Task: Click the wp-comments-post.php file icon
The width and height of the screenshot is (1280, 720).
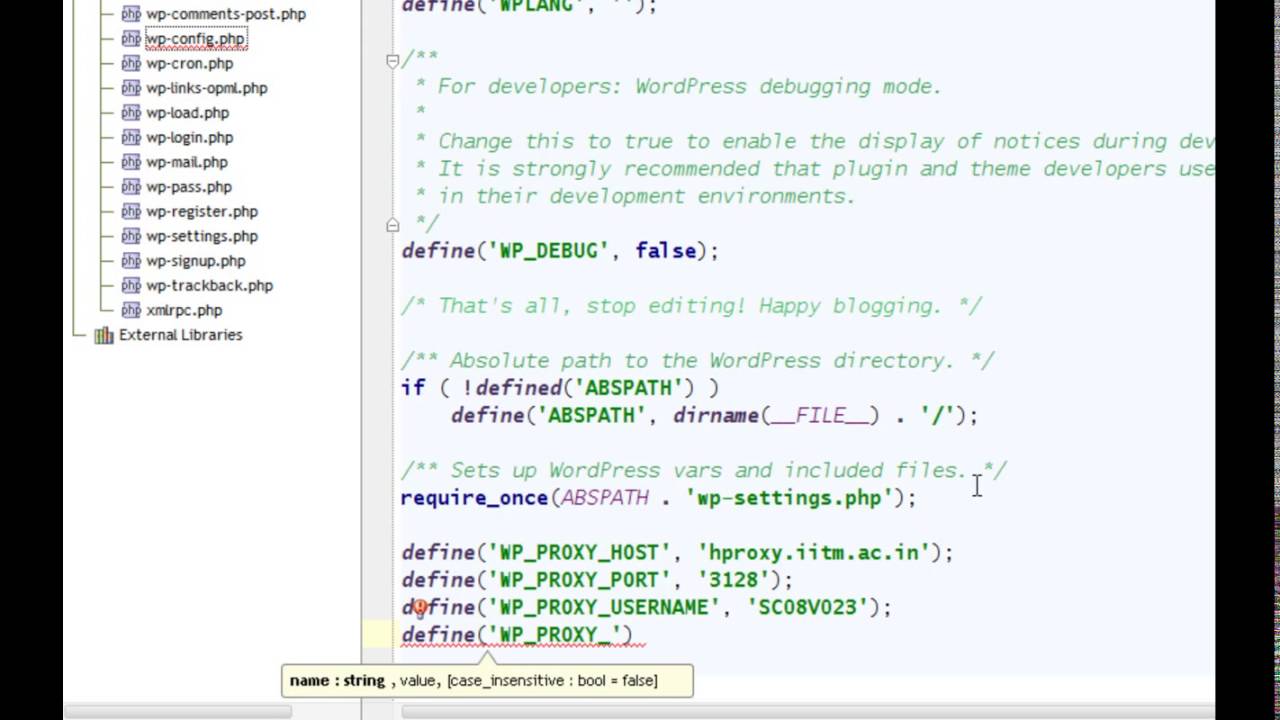Action: tap(131, 14)
